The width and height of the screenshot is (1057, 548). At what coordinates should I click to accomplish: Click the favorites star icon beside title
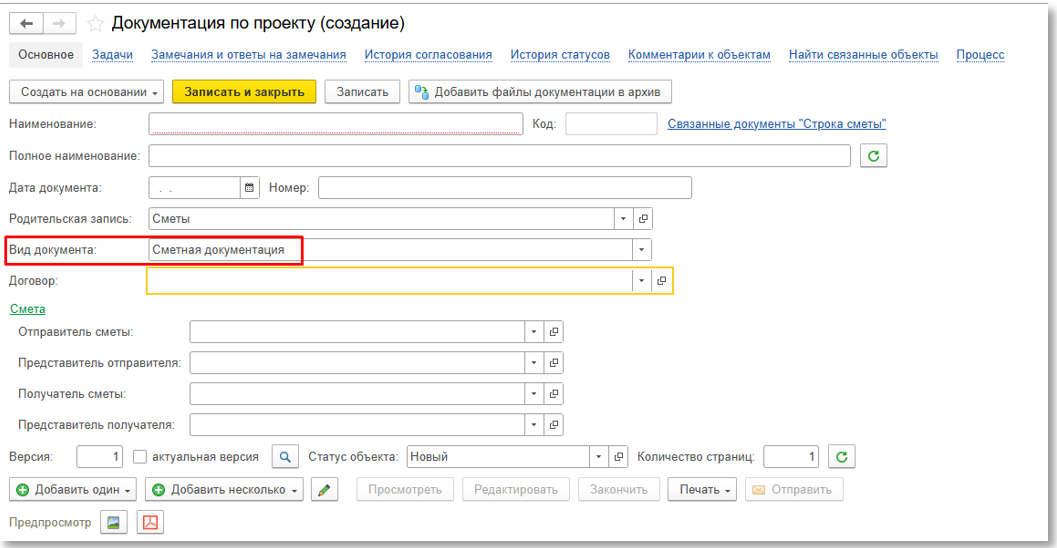click(95, 23)
